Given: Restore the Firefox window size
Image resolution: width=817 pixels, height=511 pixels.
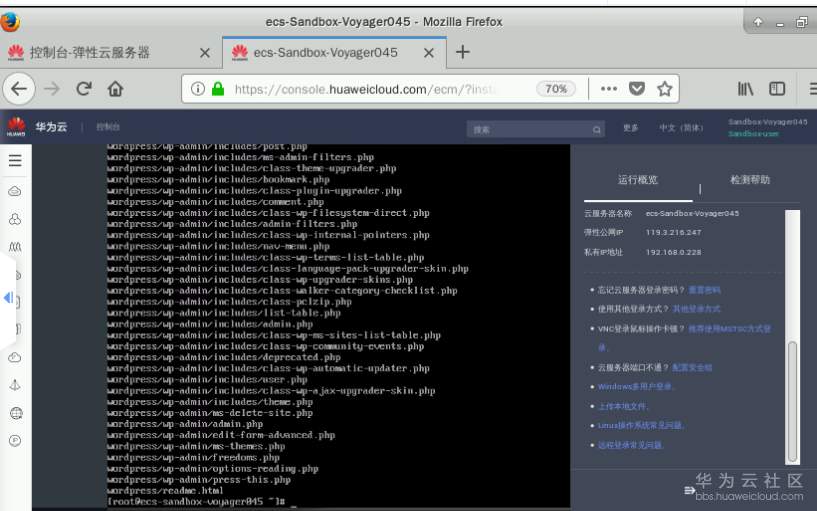Looking at the screenshot, I should click(802, 22).
